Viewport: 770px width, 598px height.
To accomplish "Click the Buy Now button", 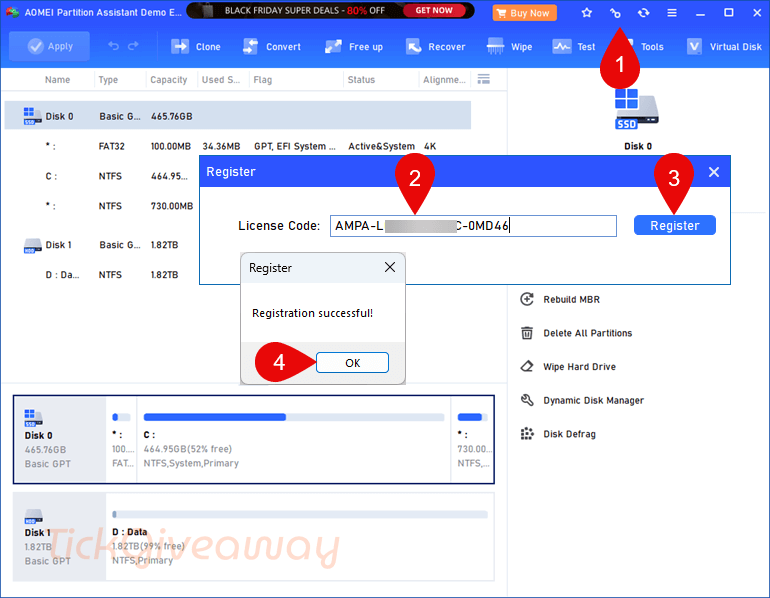I will point(524,13).
